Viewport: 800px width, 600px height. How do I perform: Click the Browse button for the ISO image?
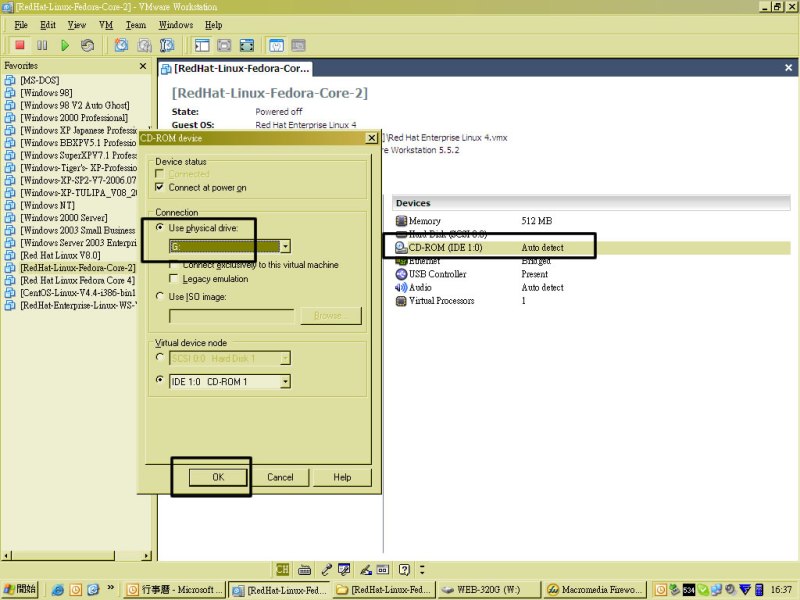(331, 316)
